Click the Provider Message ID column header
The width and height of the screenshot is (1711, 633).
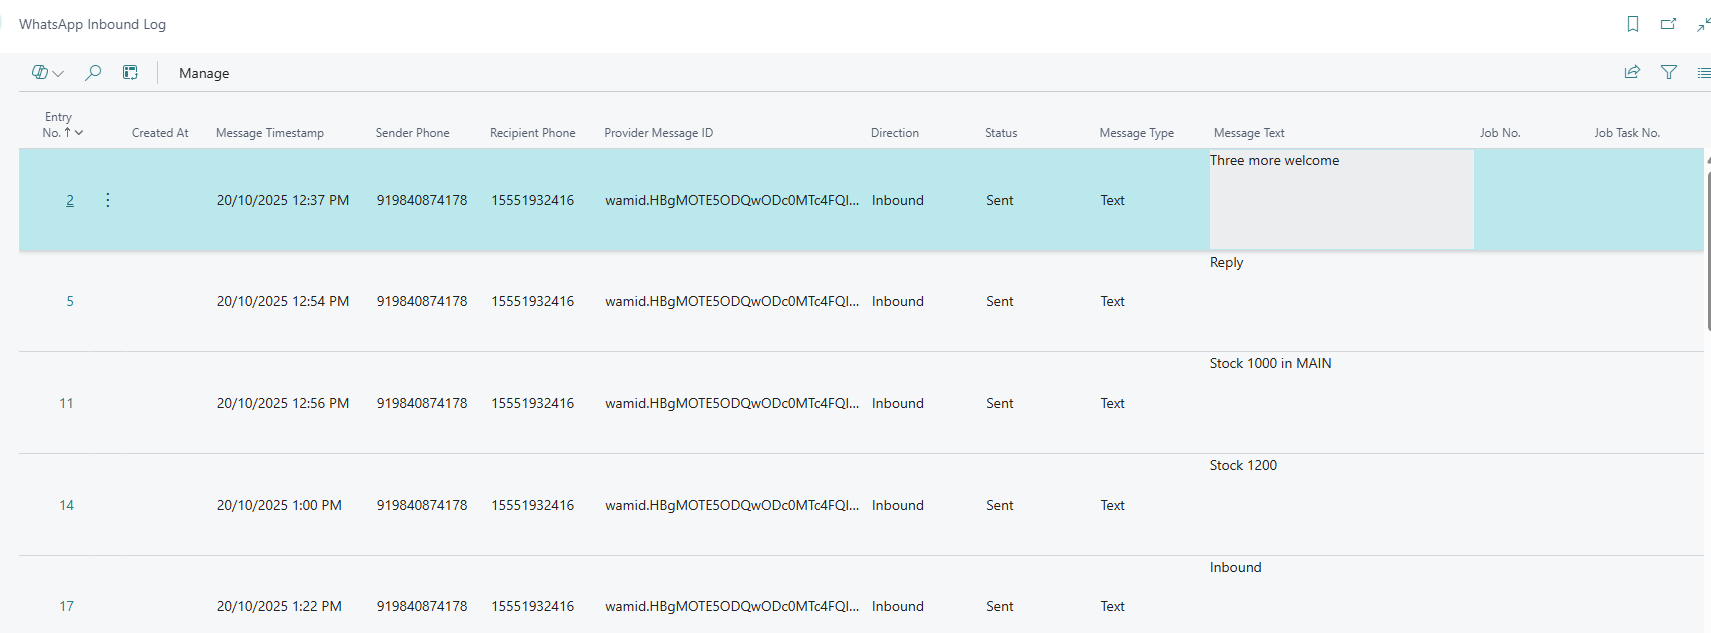(658, 133)
